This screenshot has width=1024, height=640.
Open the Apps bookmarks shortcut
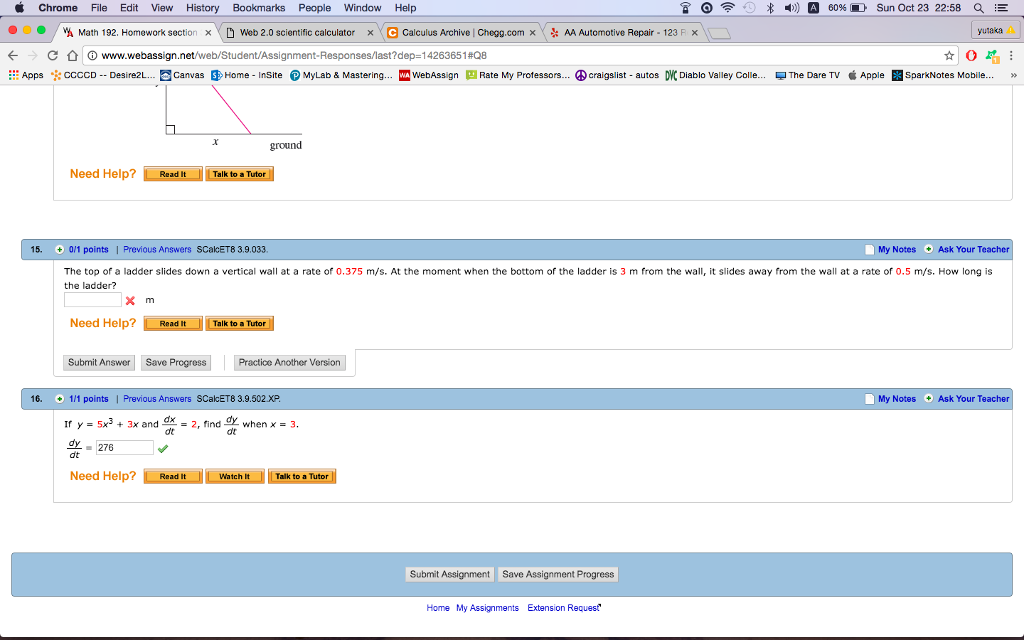[x=26, y=75]
